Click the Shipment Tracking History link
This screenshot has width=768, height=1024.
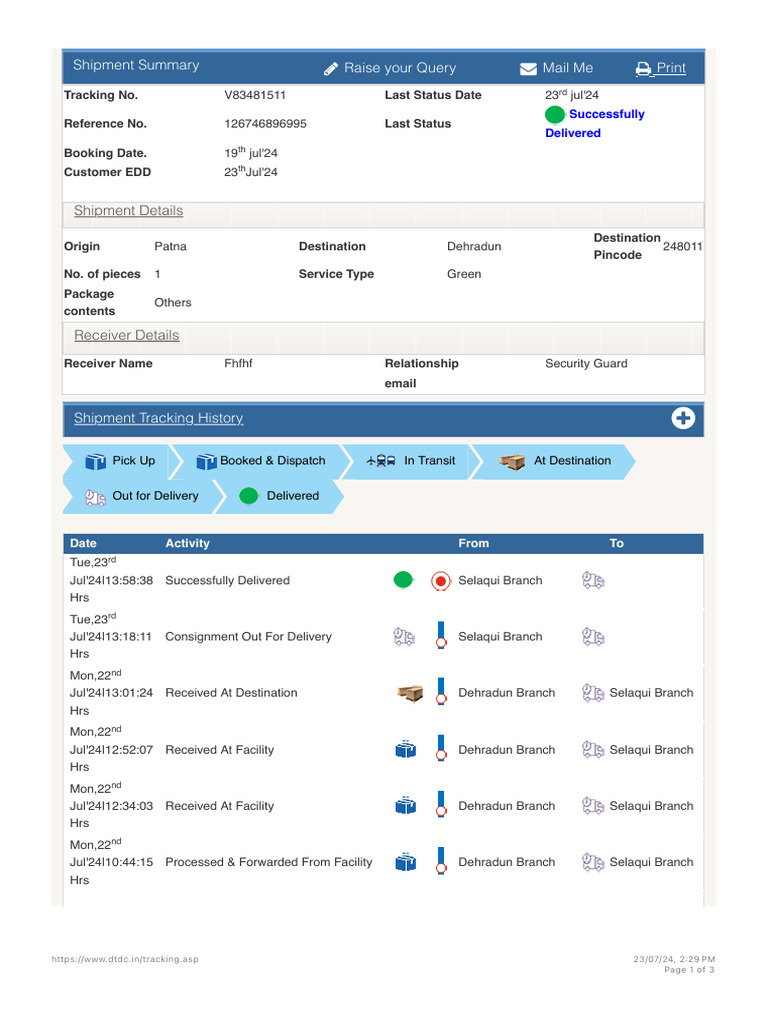(x=158, y=419)
